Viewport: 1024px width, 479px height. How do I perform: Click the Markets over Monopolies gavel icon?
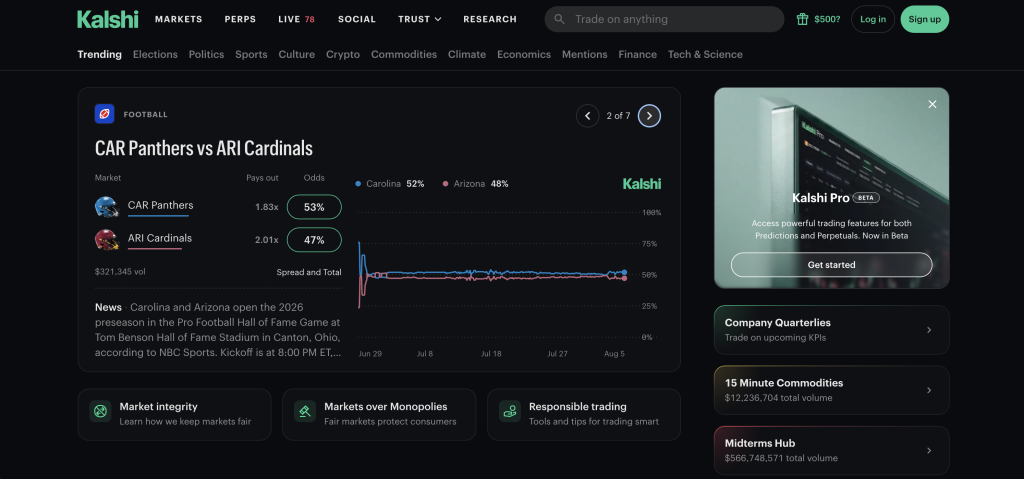(x=305, y=411)
